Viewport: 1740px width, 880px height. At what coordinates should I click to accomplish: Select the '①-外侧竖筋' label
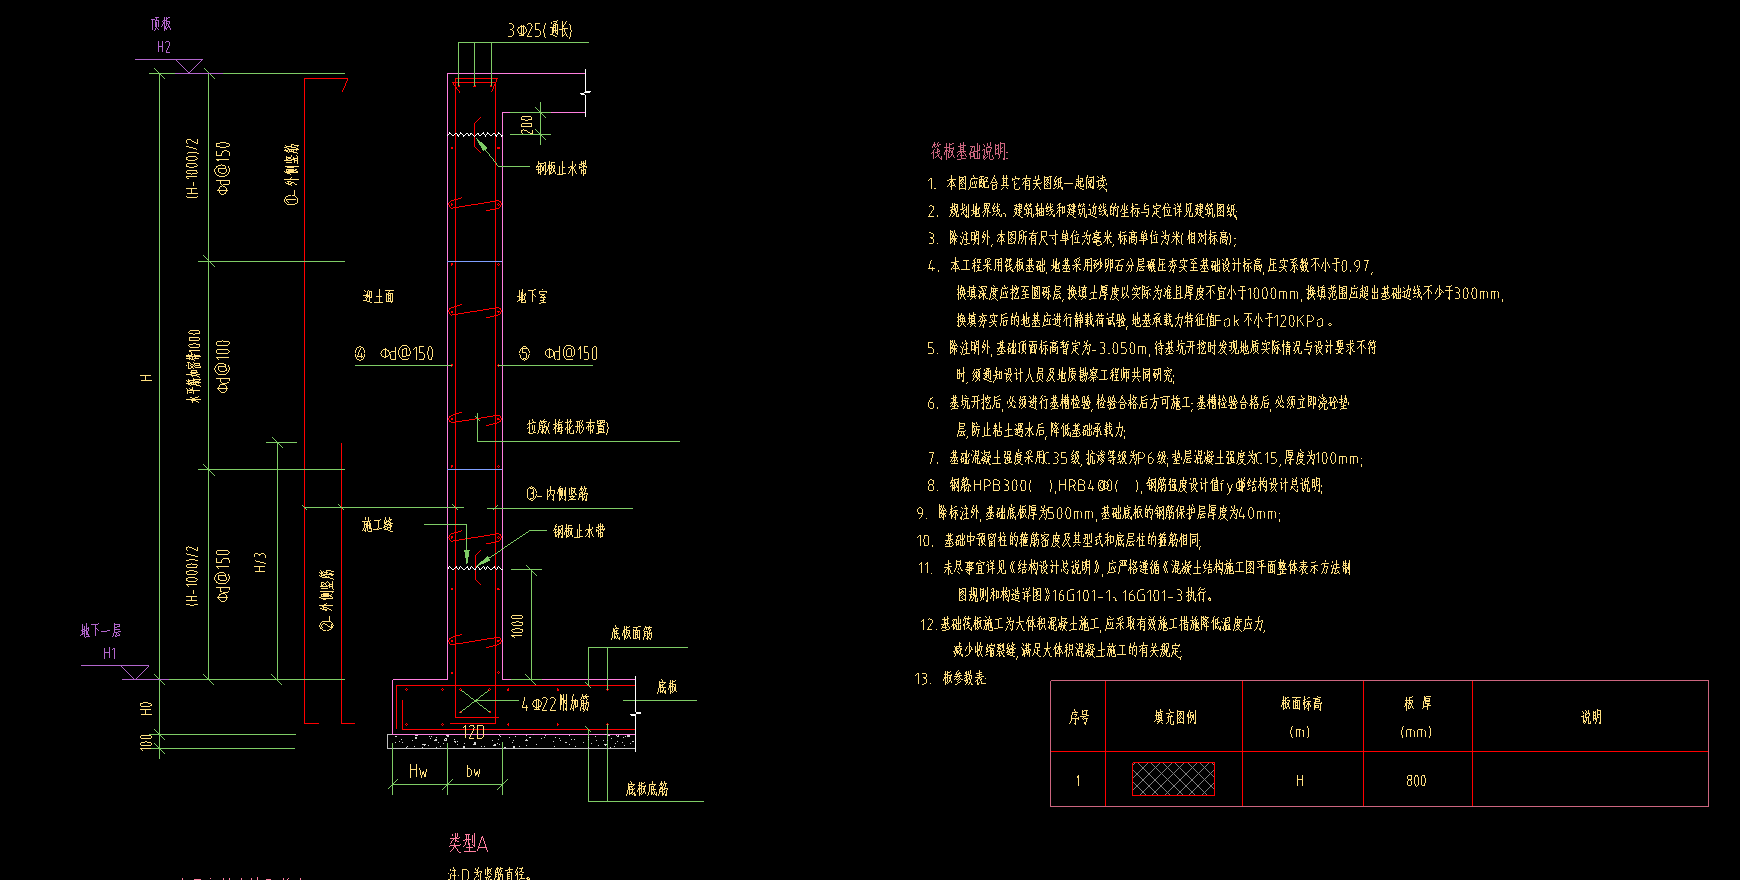tap(292, 175)
